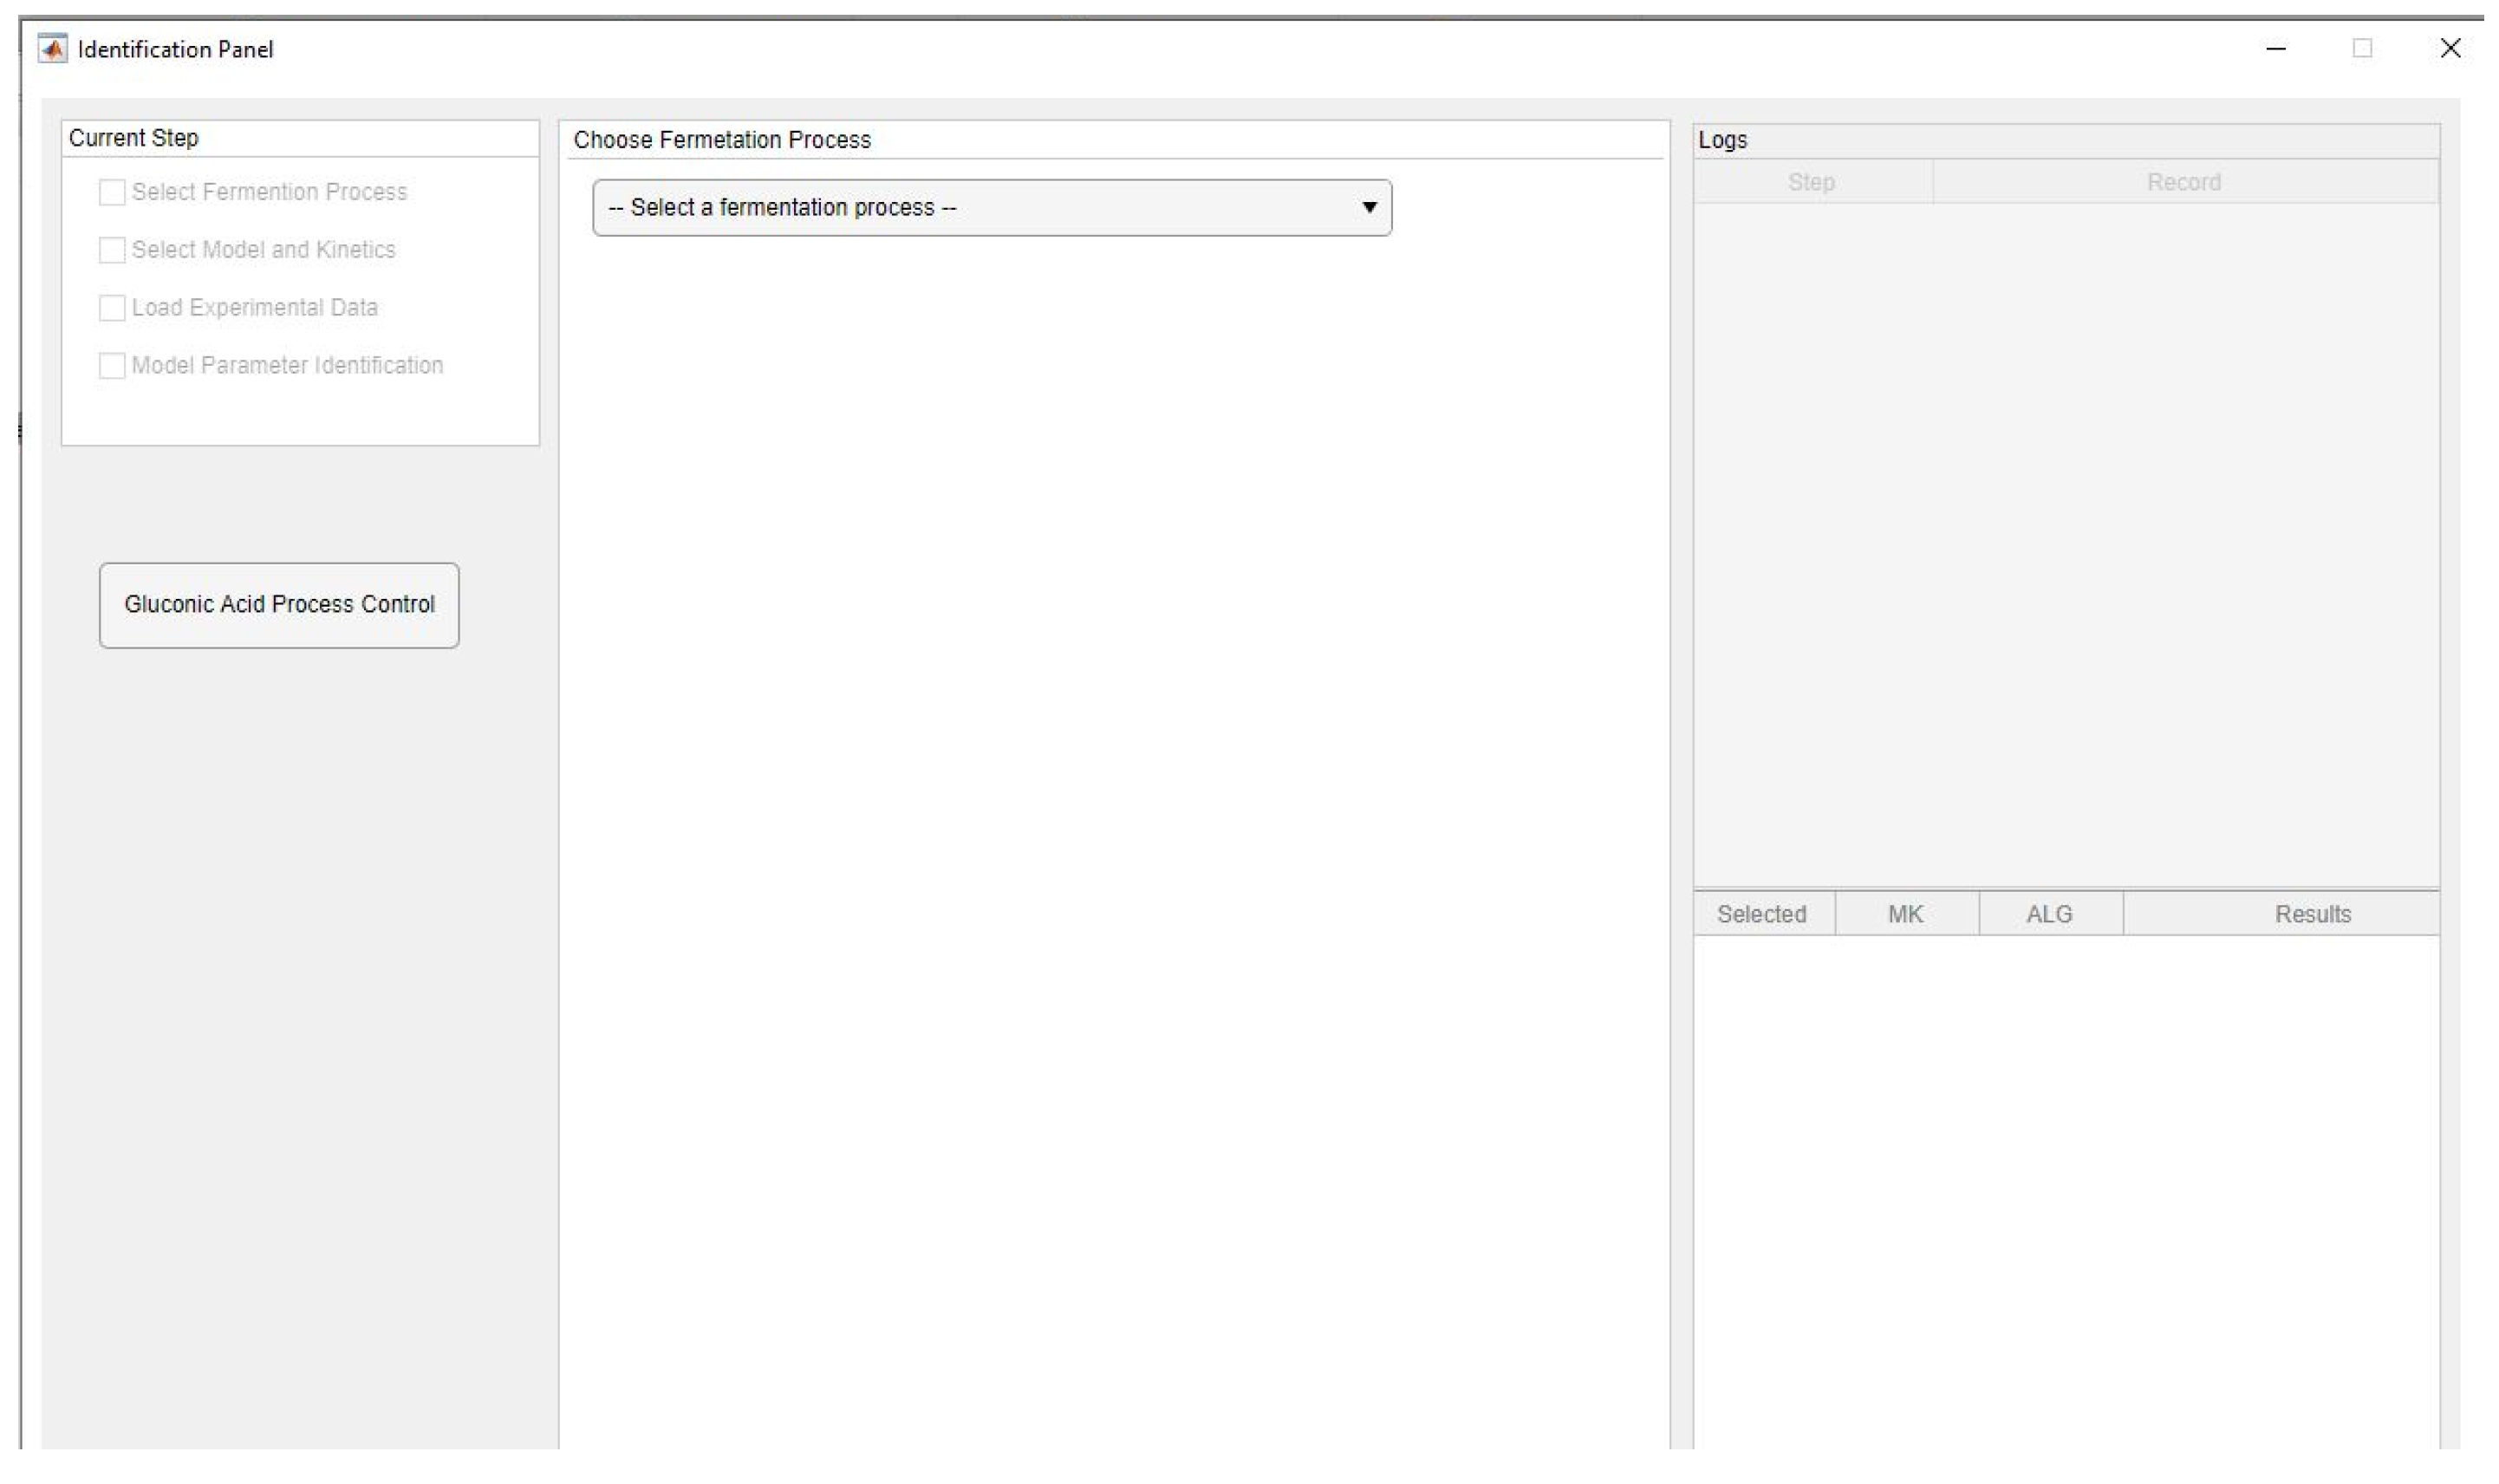Screen dimensions: 2499x1484
Task: Enable Model Parameter Identification checkbox
Action: [x=112, y=366]
